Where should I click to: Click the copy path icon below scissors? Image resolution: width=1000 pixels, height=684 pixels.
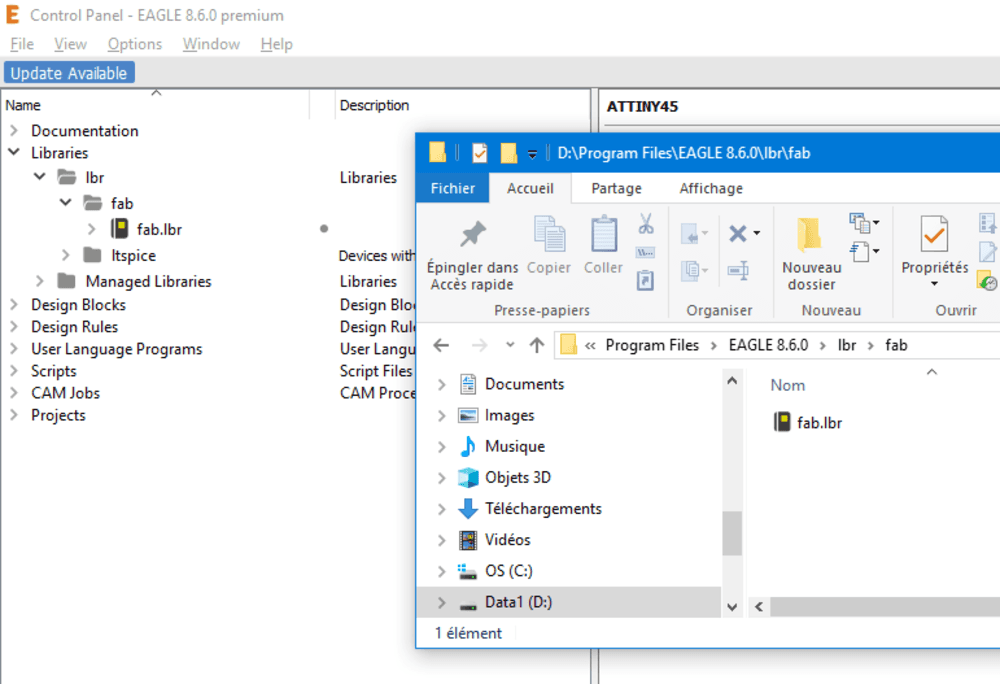coord(645,252)
